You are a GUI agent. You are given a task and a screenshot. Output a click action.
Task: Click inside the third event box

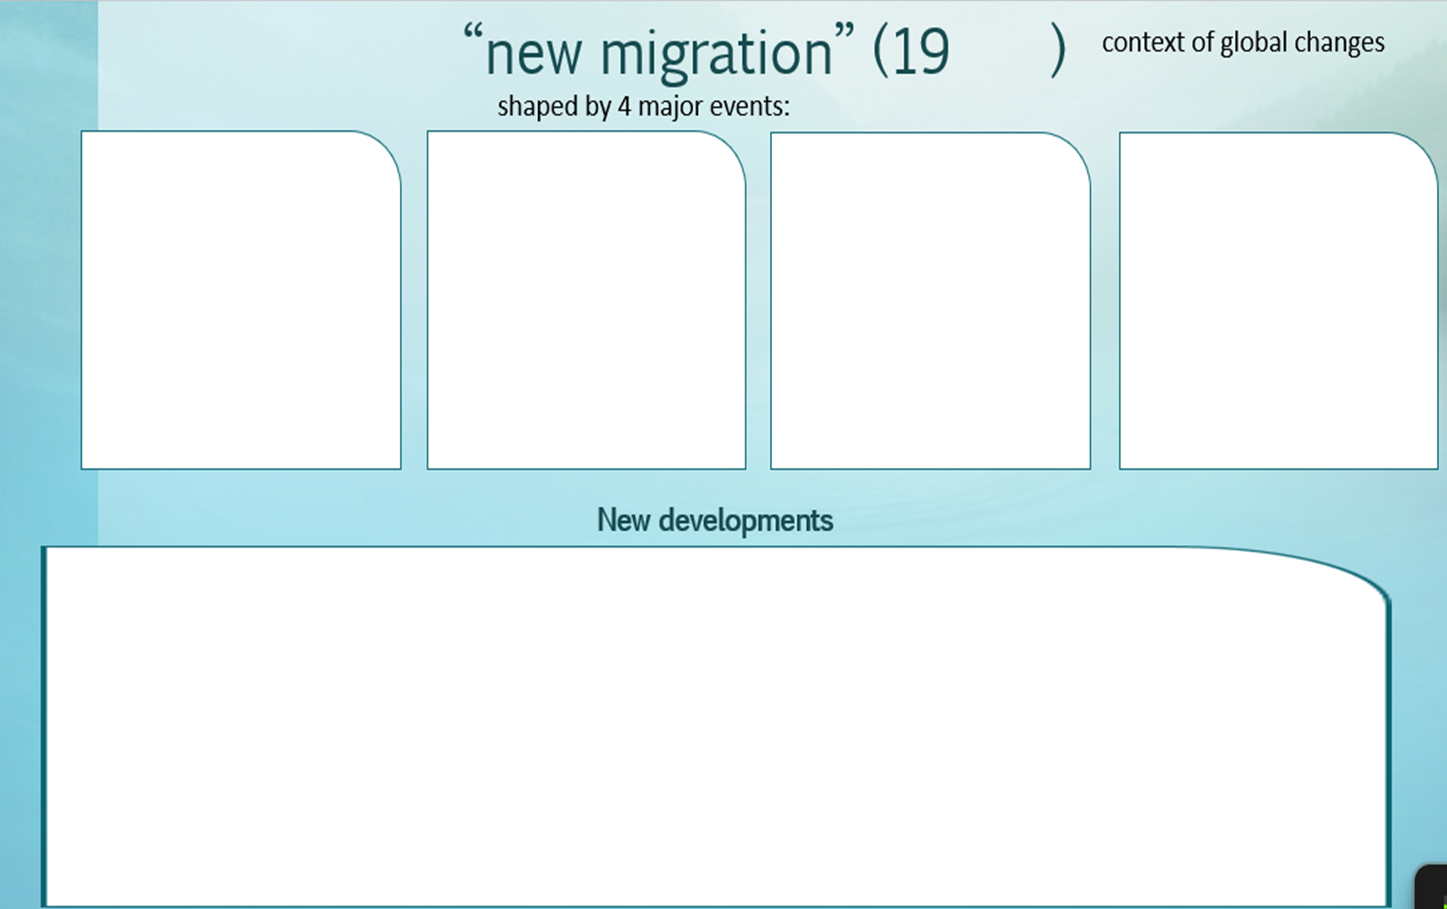pyautogui.click(x=930, y=300)
